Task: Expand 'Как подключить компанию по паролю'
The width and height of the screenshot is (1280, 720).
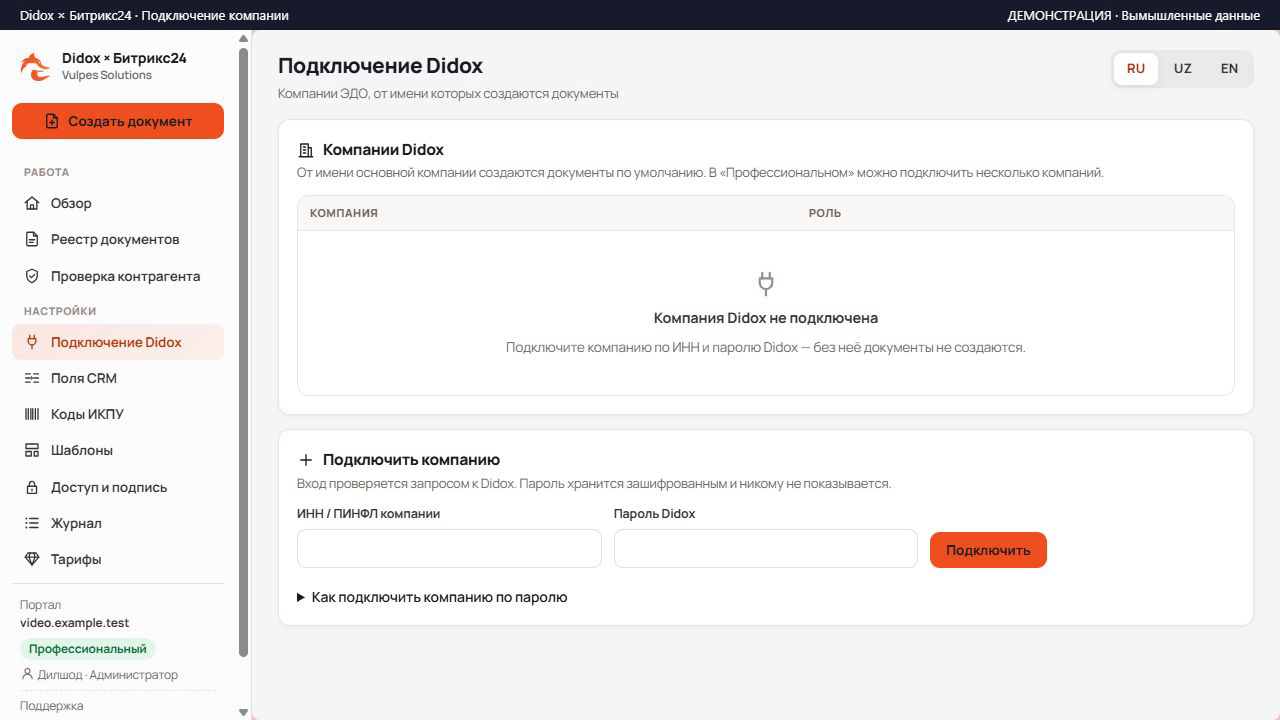Action: (433, 597)
